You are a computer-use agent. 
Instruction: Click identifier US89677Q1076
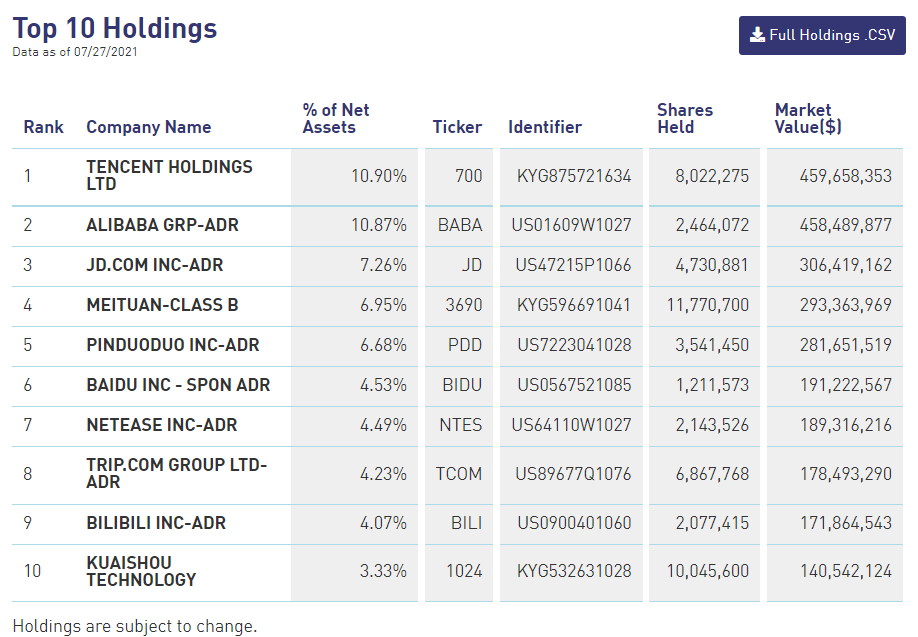[573, 474]
